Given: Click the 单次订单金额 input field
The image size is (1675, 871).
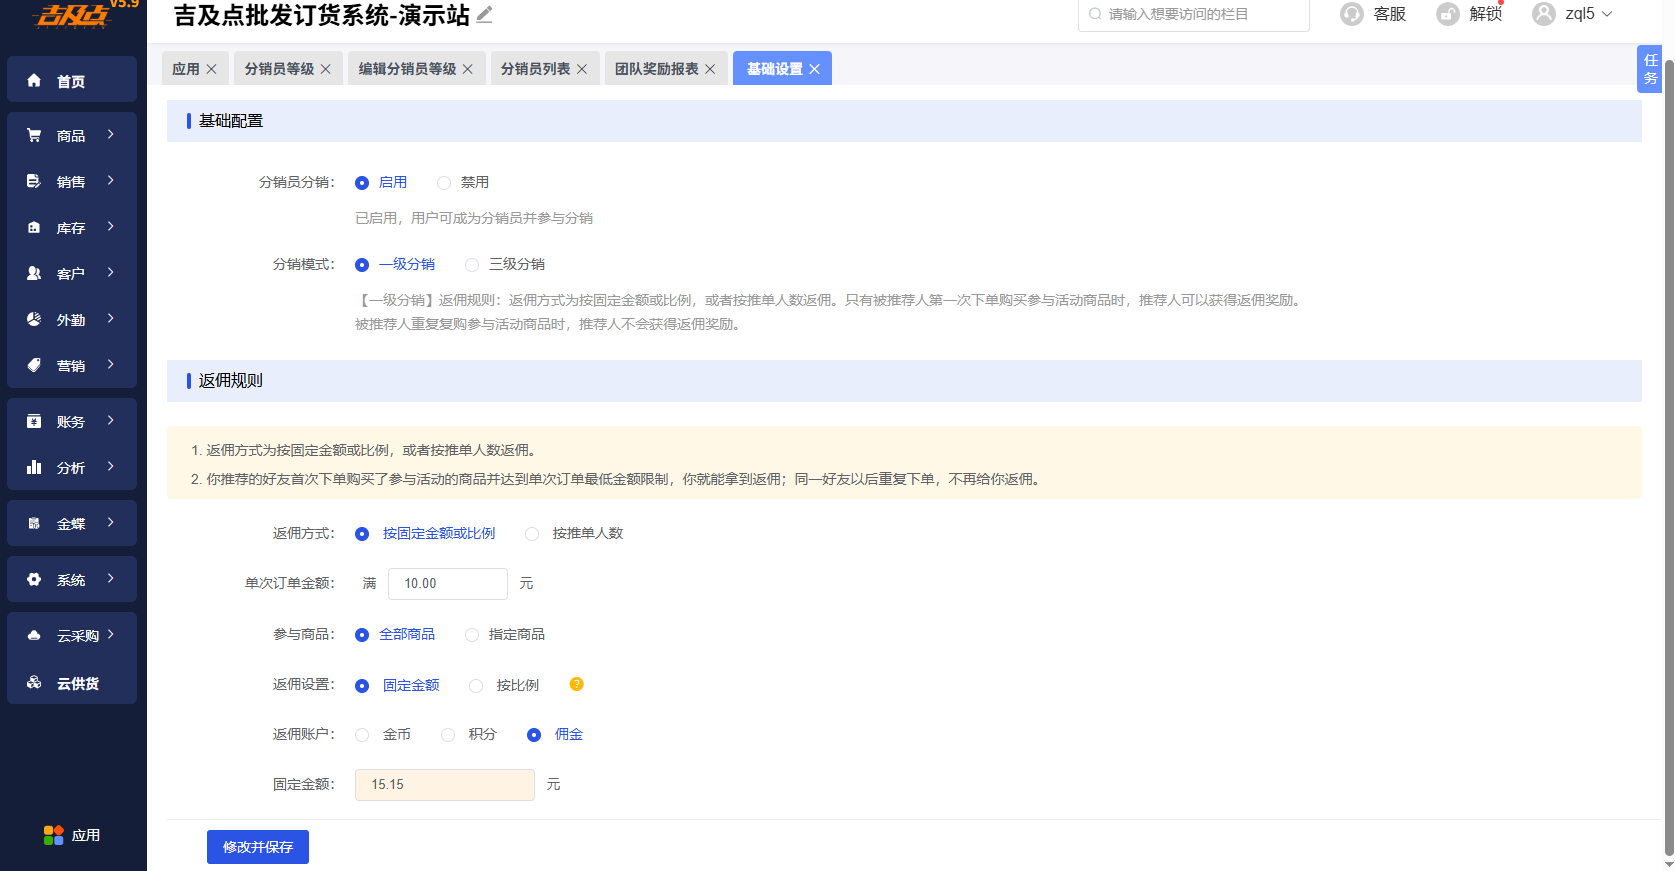Looking at the screenshot, I should pos(447,583).
